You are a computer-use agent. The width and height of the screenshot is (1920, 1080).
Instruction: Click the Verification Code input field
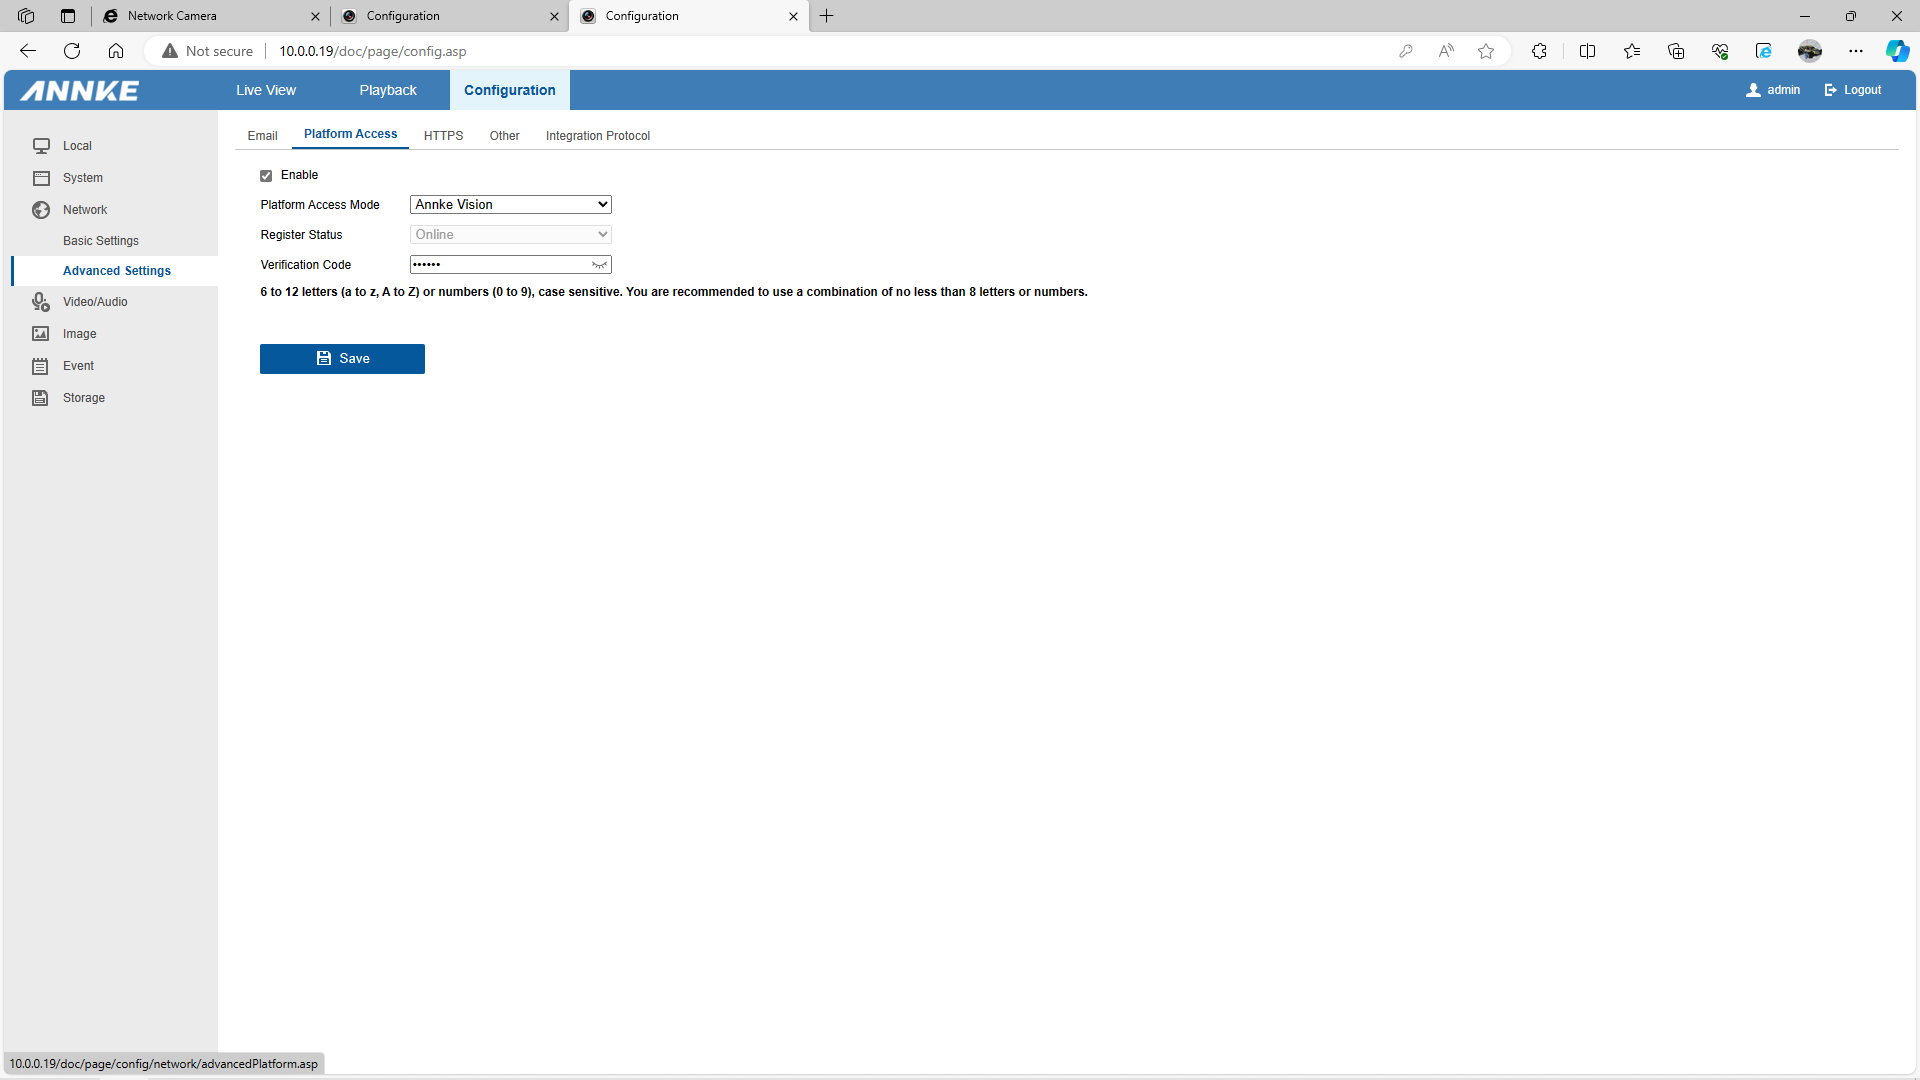pyautogui.click(x=500, y=265)
